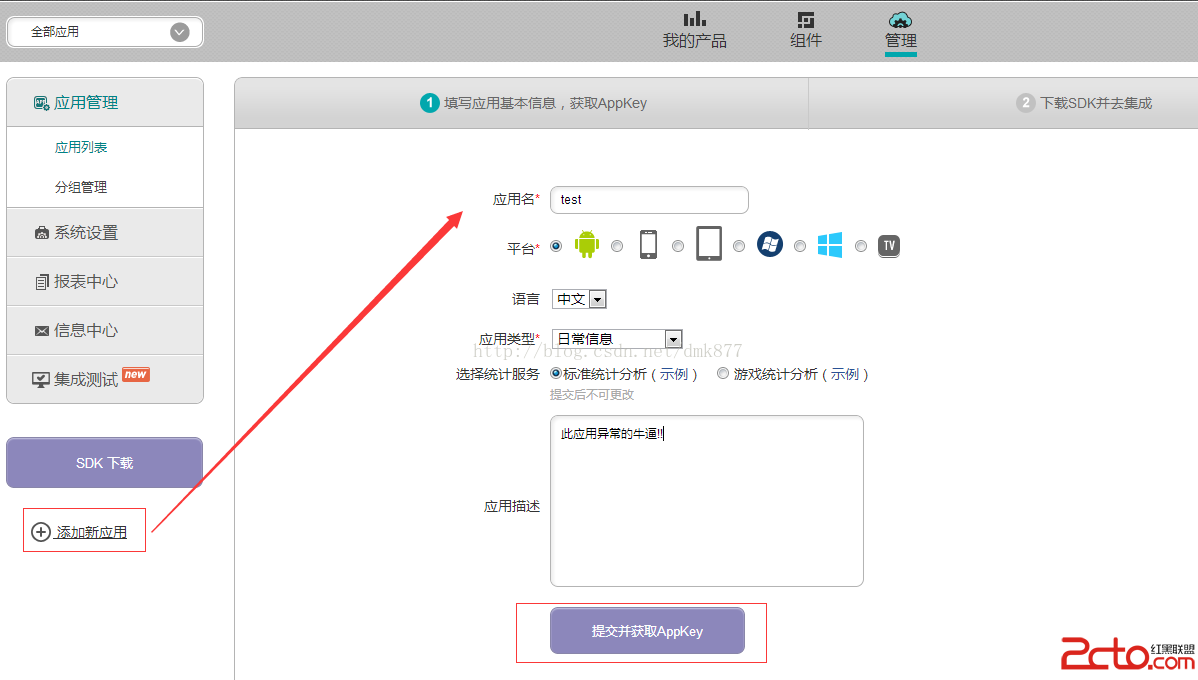Choose 游戏统计分析 radio option
The width and height of the screenshot is (1198, 680).
pos(723,373)
